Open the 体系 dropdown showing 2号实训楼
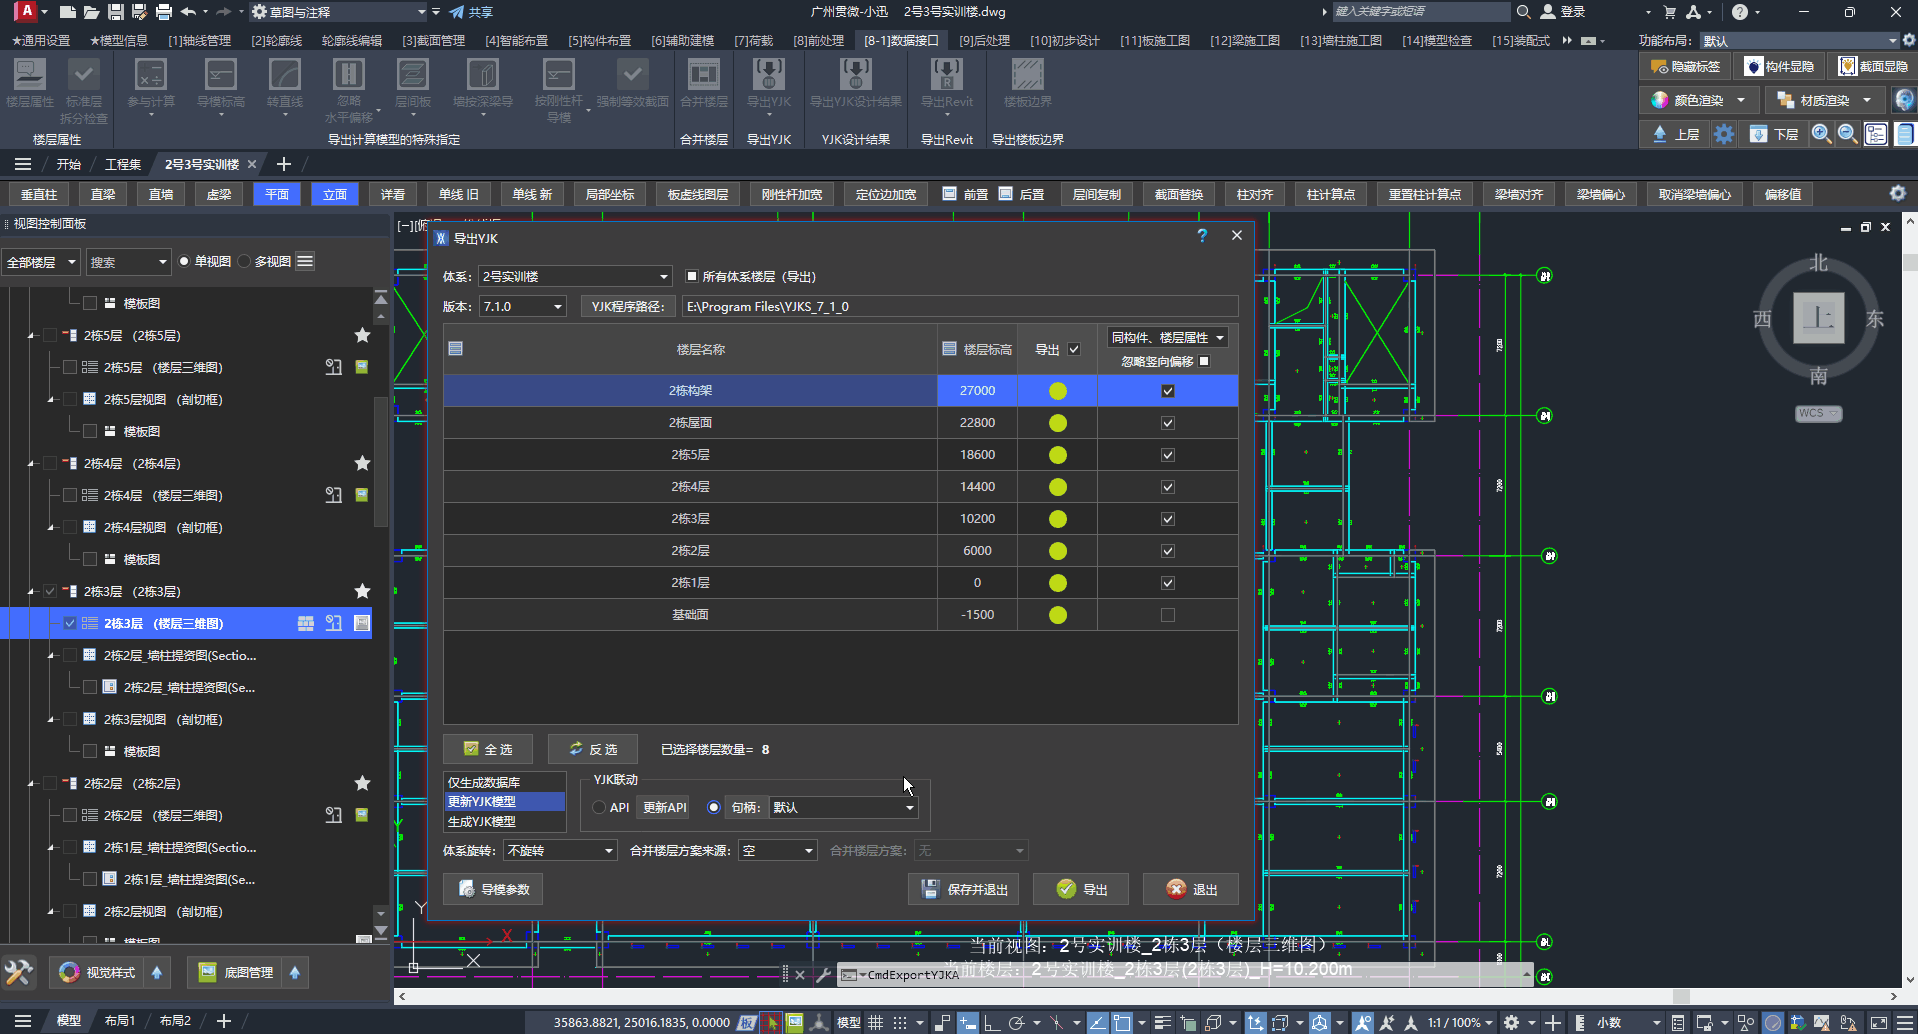Screen dimensions: 1918x1034 coord(575,277)
